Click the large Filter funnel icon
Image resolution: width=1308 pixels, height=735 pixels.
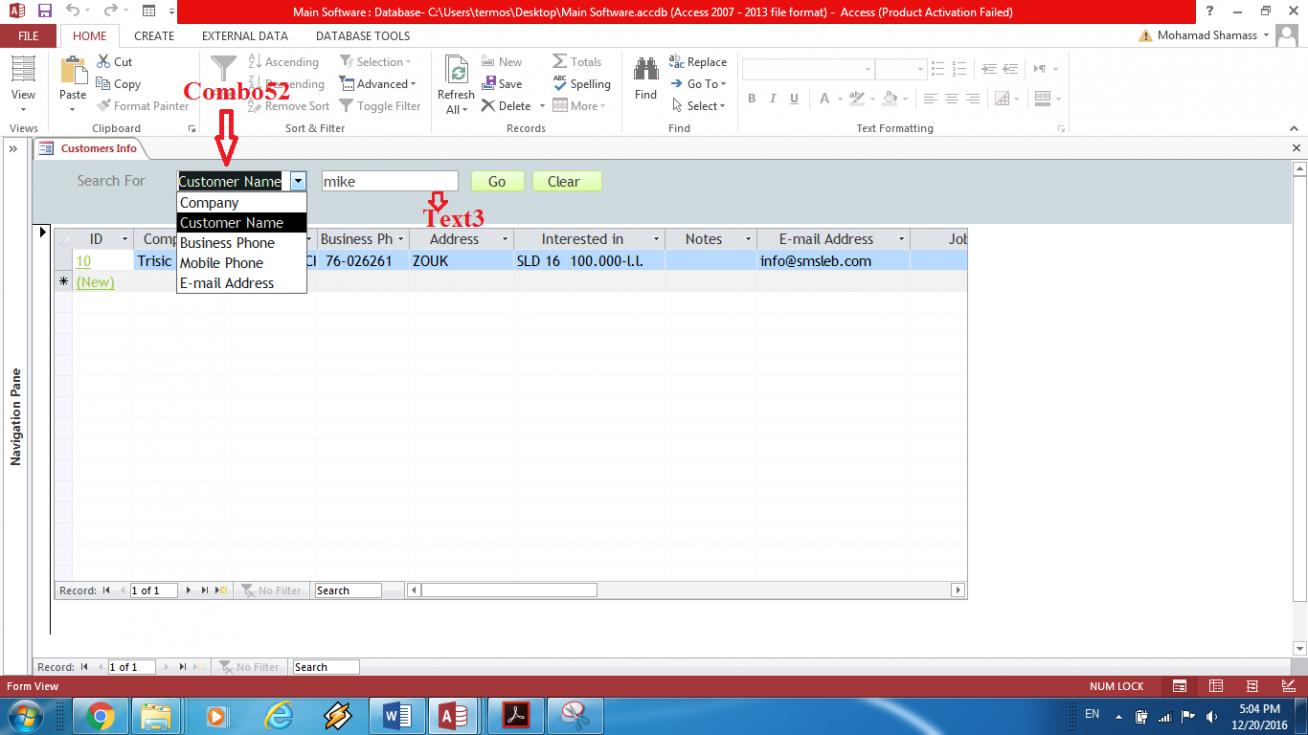[x=223, y=70]
